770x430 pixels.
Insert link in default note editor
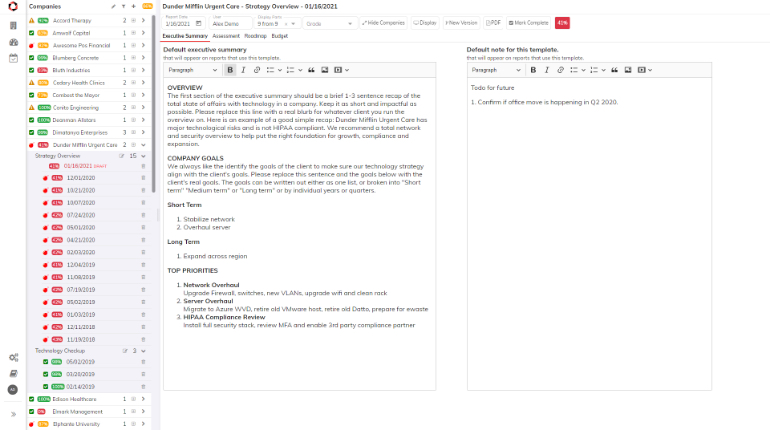click(x=560, y=70)
